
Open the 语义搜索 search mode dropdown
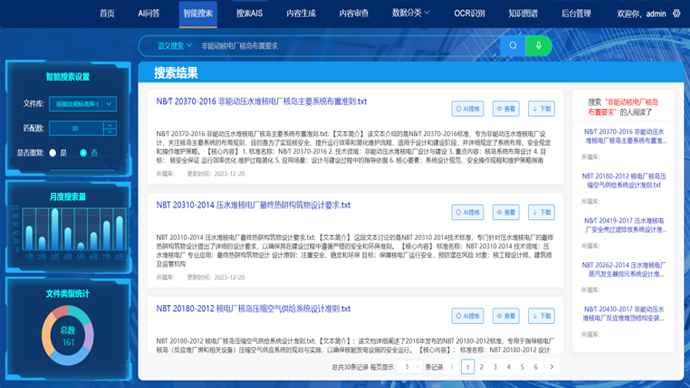coord(175,46)
